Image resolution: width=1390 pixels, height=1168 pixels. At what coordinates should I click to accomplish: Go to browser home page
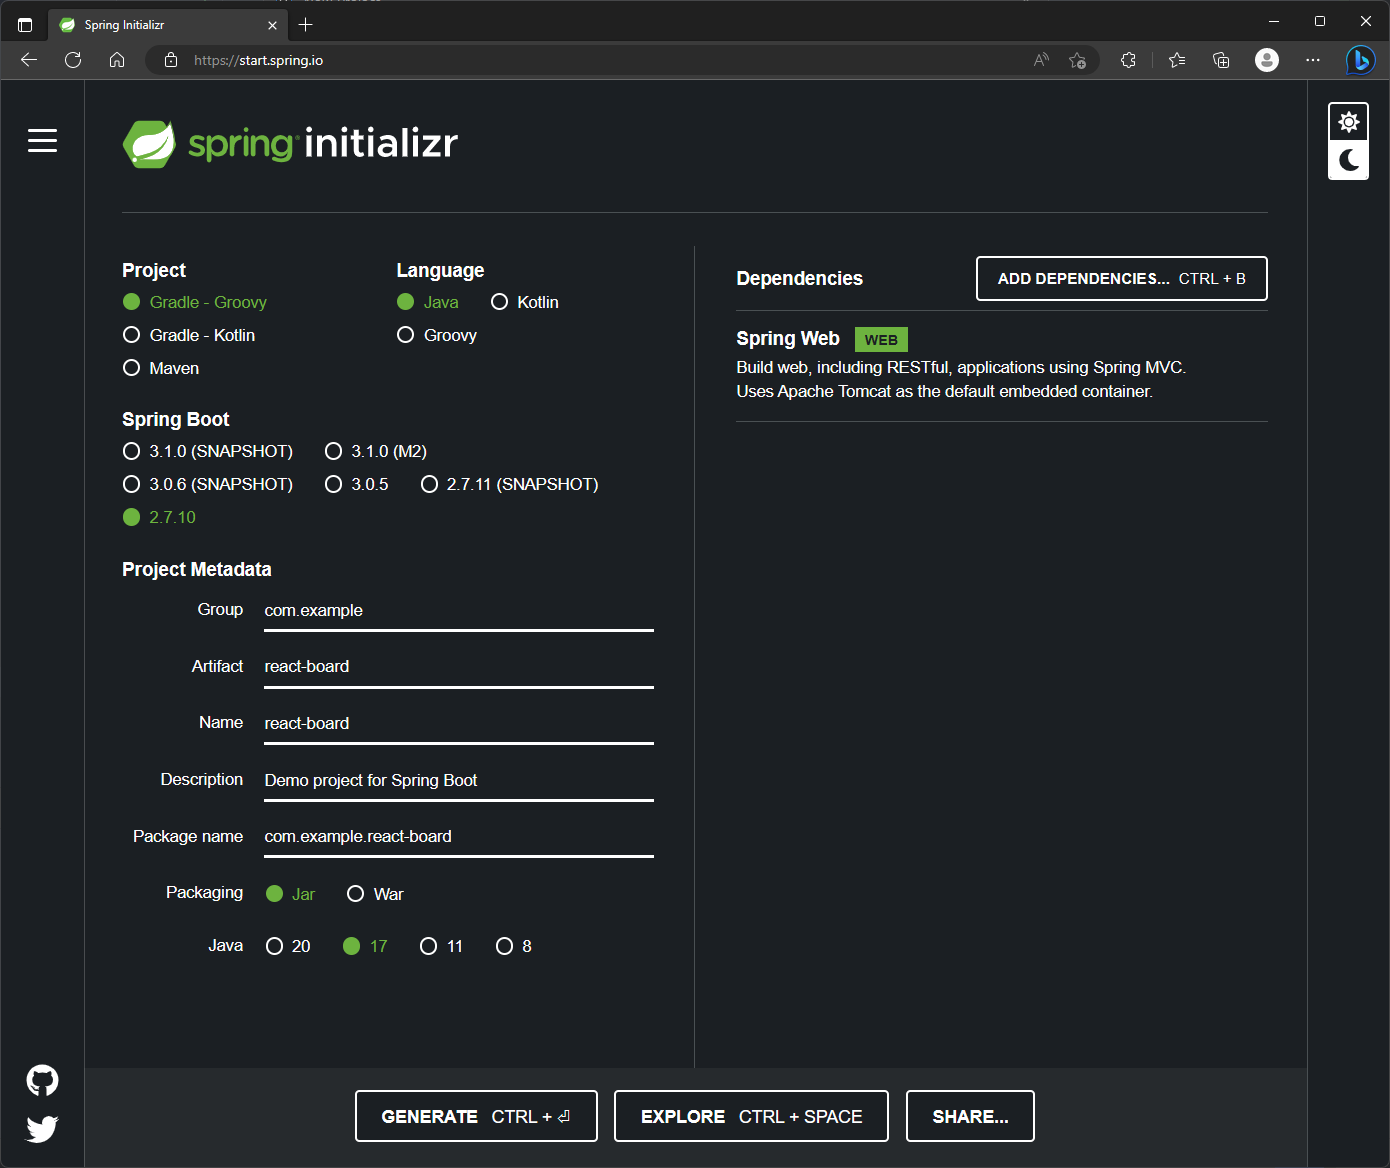point(117,60)
